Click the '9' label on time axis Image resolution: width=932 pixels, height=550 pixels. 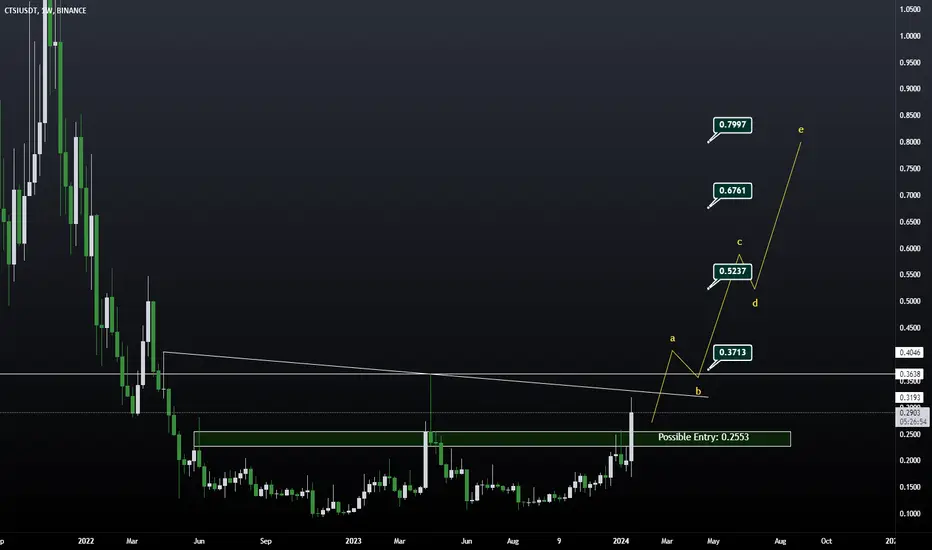559,541
